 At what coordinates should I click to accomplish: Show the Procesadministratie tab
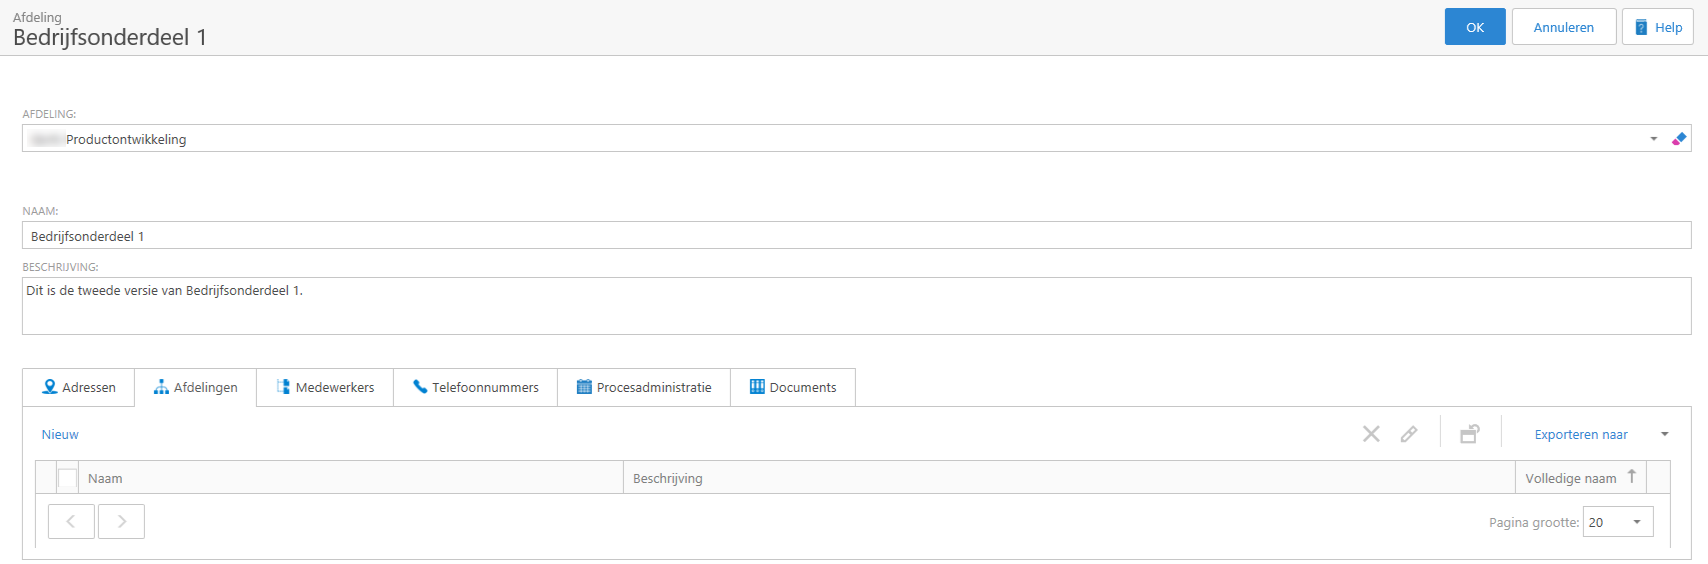[x=644, y=387]
